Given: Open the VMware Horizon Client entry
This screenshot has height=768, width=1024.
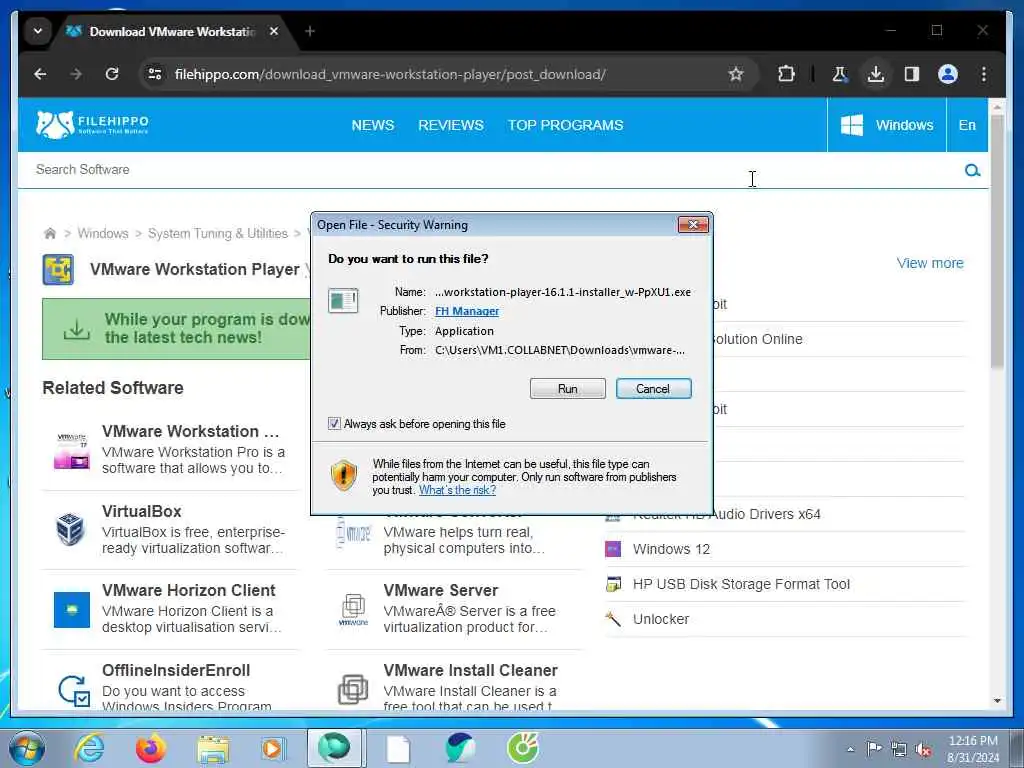Looking at the screenshot, I should (x=189, y=590).
